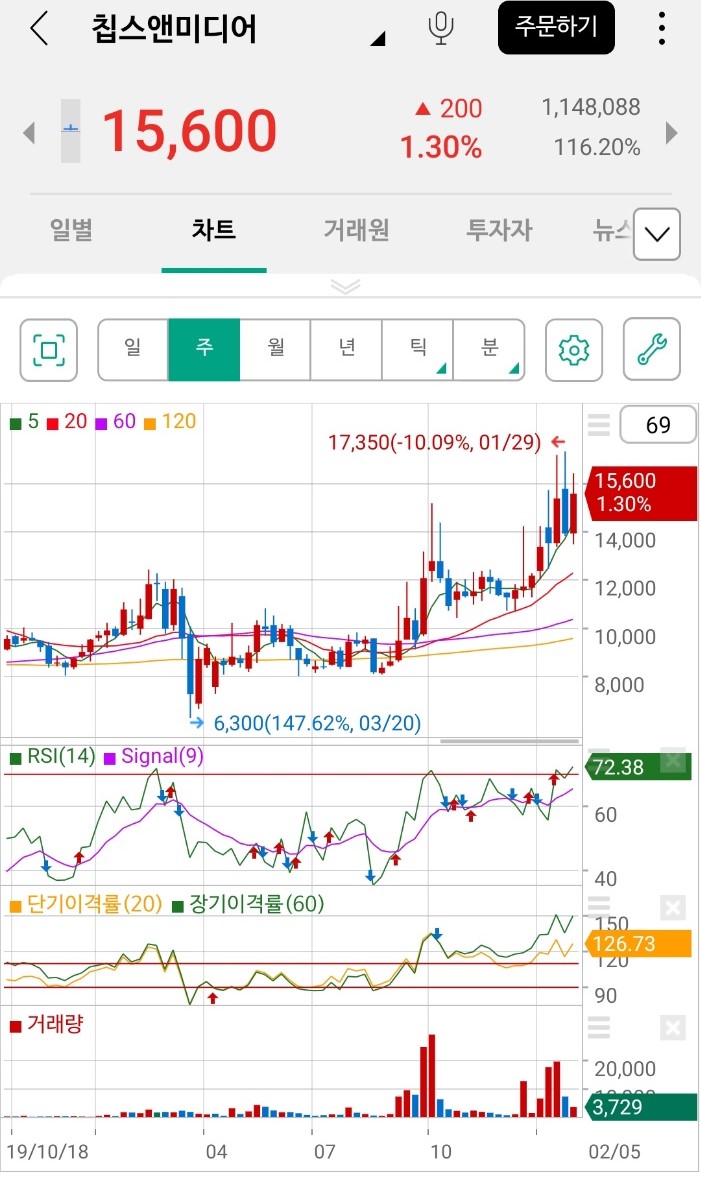This screenshot has width=701, height=1179.
Task: Tap the volume value tag 3,729
Action: tap(640, 1107)
